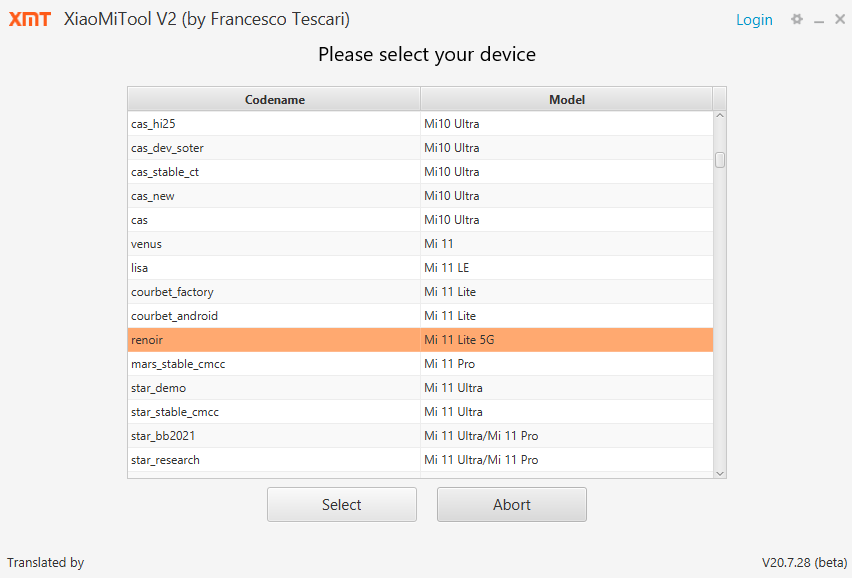Select the courbet_factory Mi 11 Lite row
Image resolution: width=852 pixels, height=578 pixels.
coord(420,292)
